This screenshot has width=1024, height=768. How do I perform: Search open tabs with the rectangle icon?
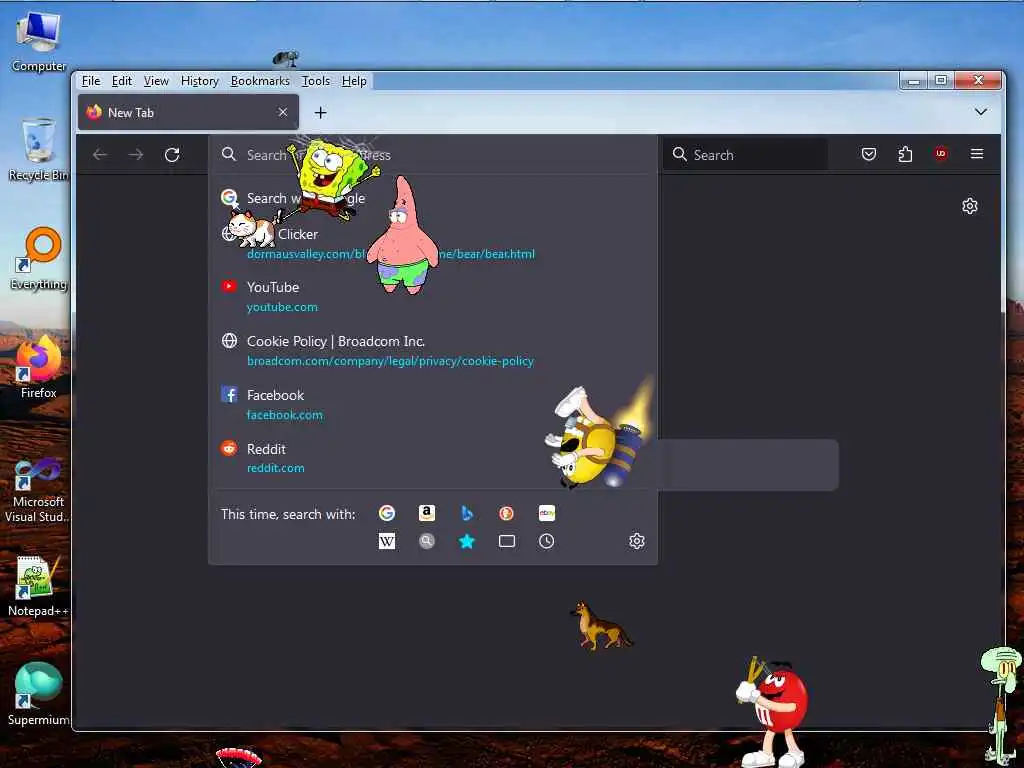[x=506, y=541]
